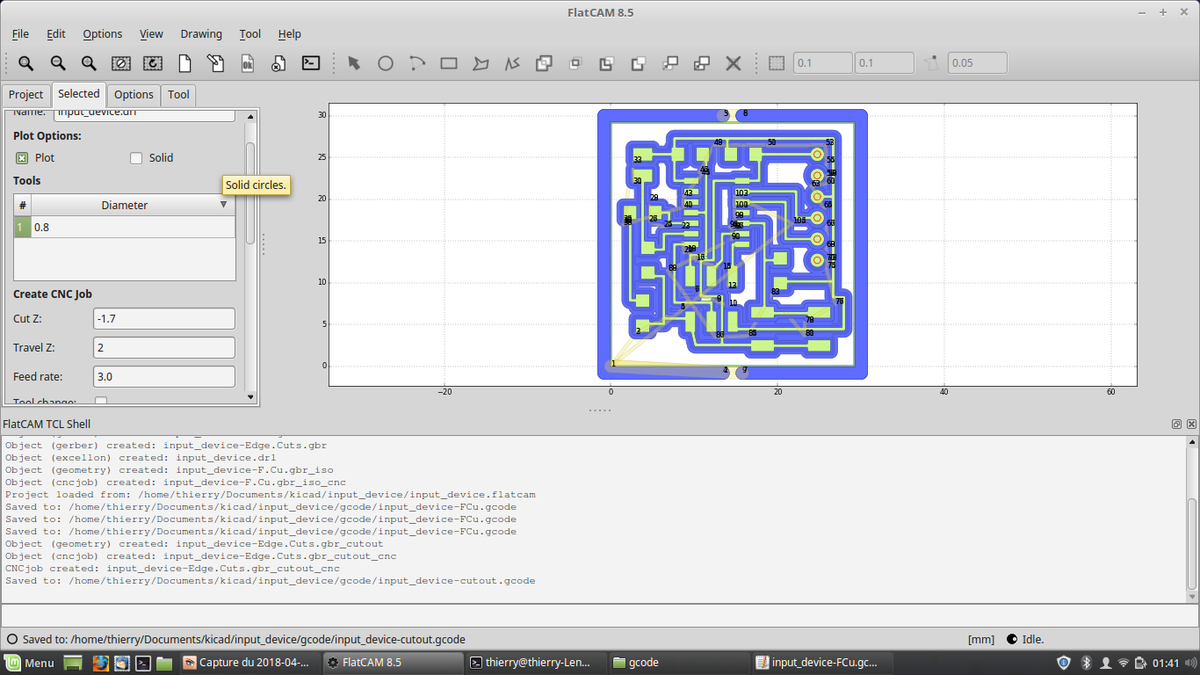Click the TCL shell command input line
The image size is (1200, 675).
(x=599, y=615)
